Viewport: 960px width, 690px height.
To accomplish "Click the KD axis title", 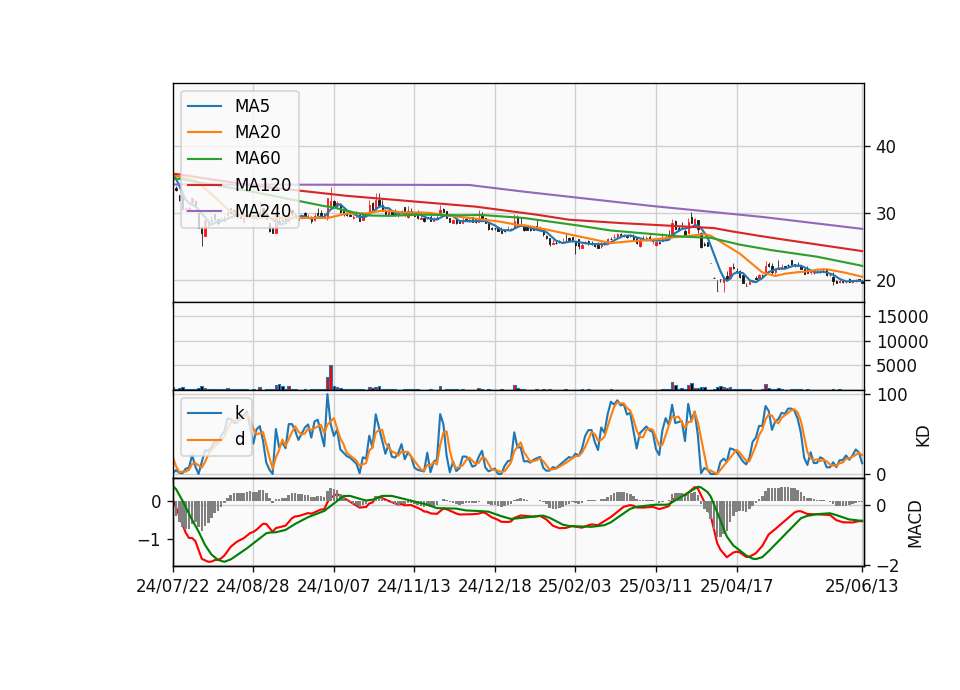I will point(923,437).
